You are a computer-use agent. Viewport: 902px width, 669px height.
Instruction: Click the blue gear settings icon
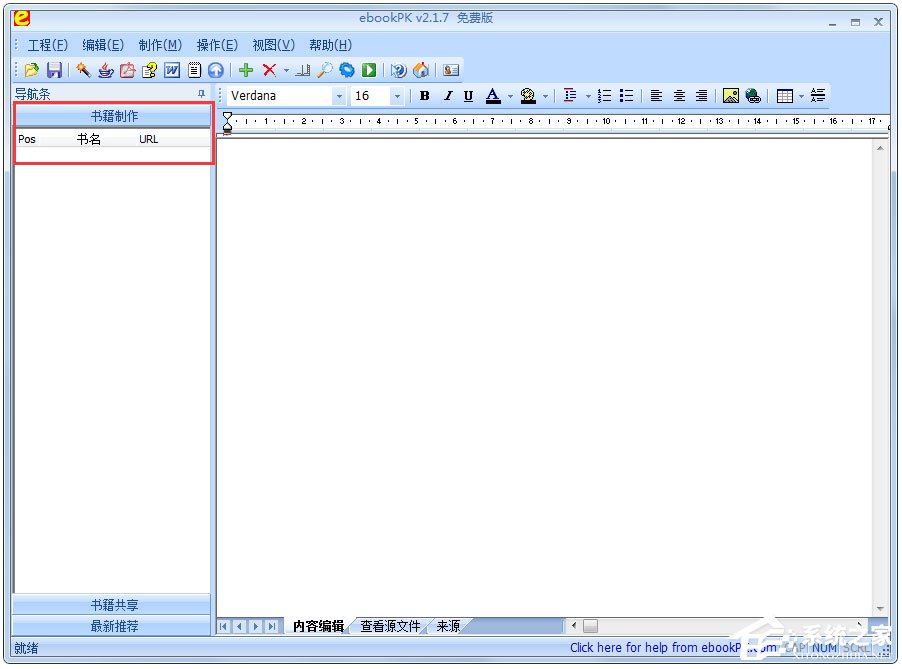(347, 70)
